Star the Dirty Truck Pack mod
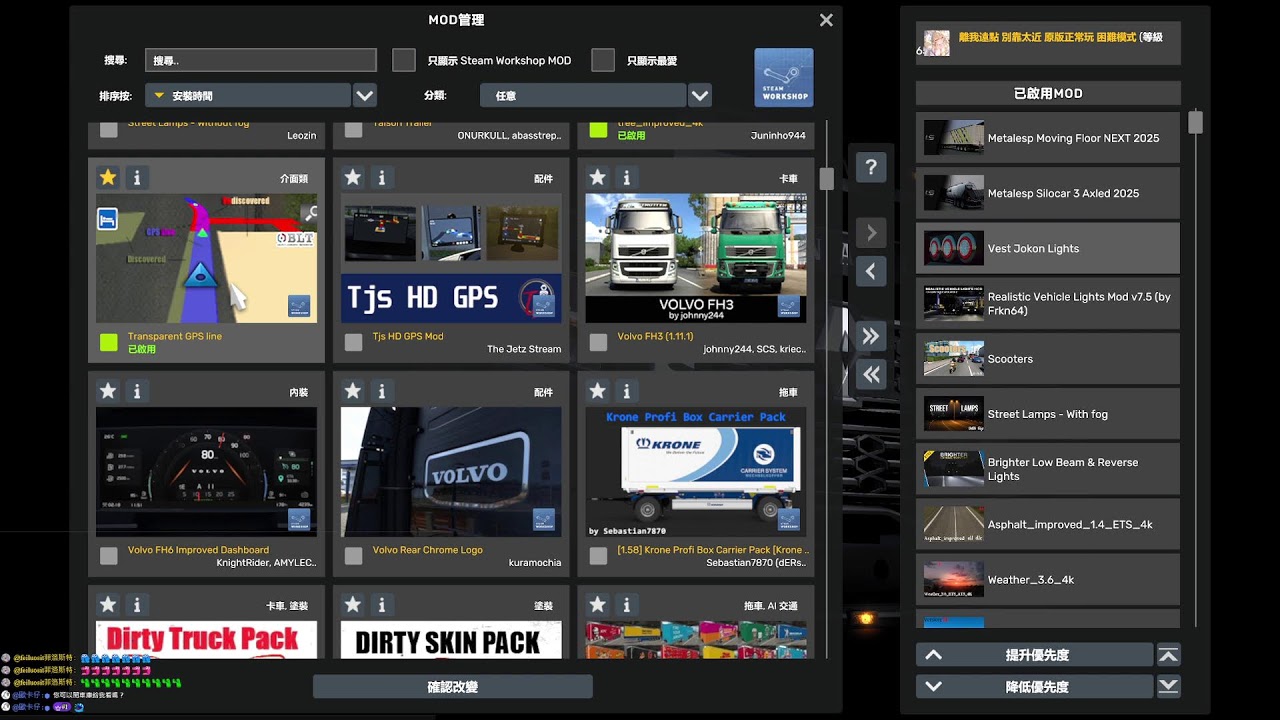This screenshot has height=720, width=1280. 108,605
